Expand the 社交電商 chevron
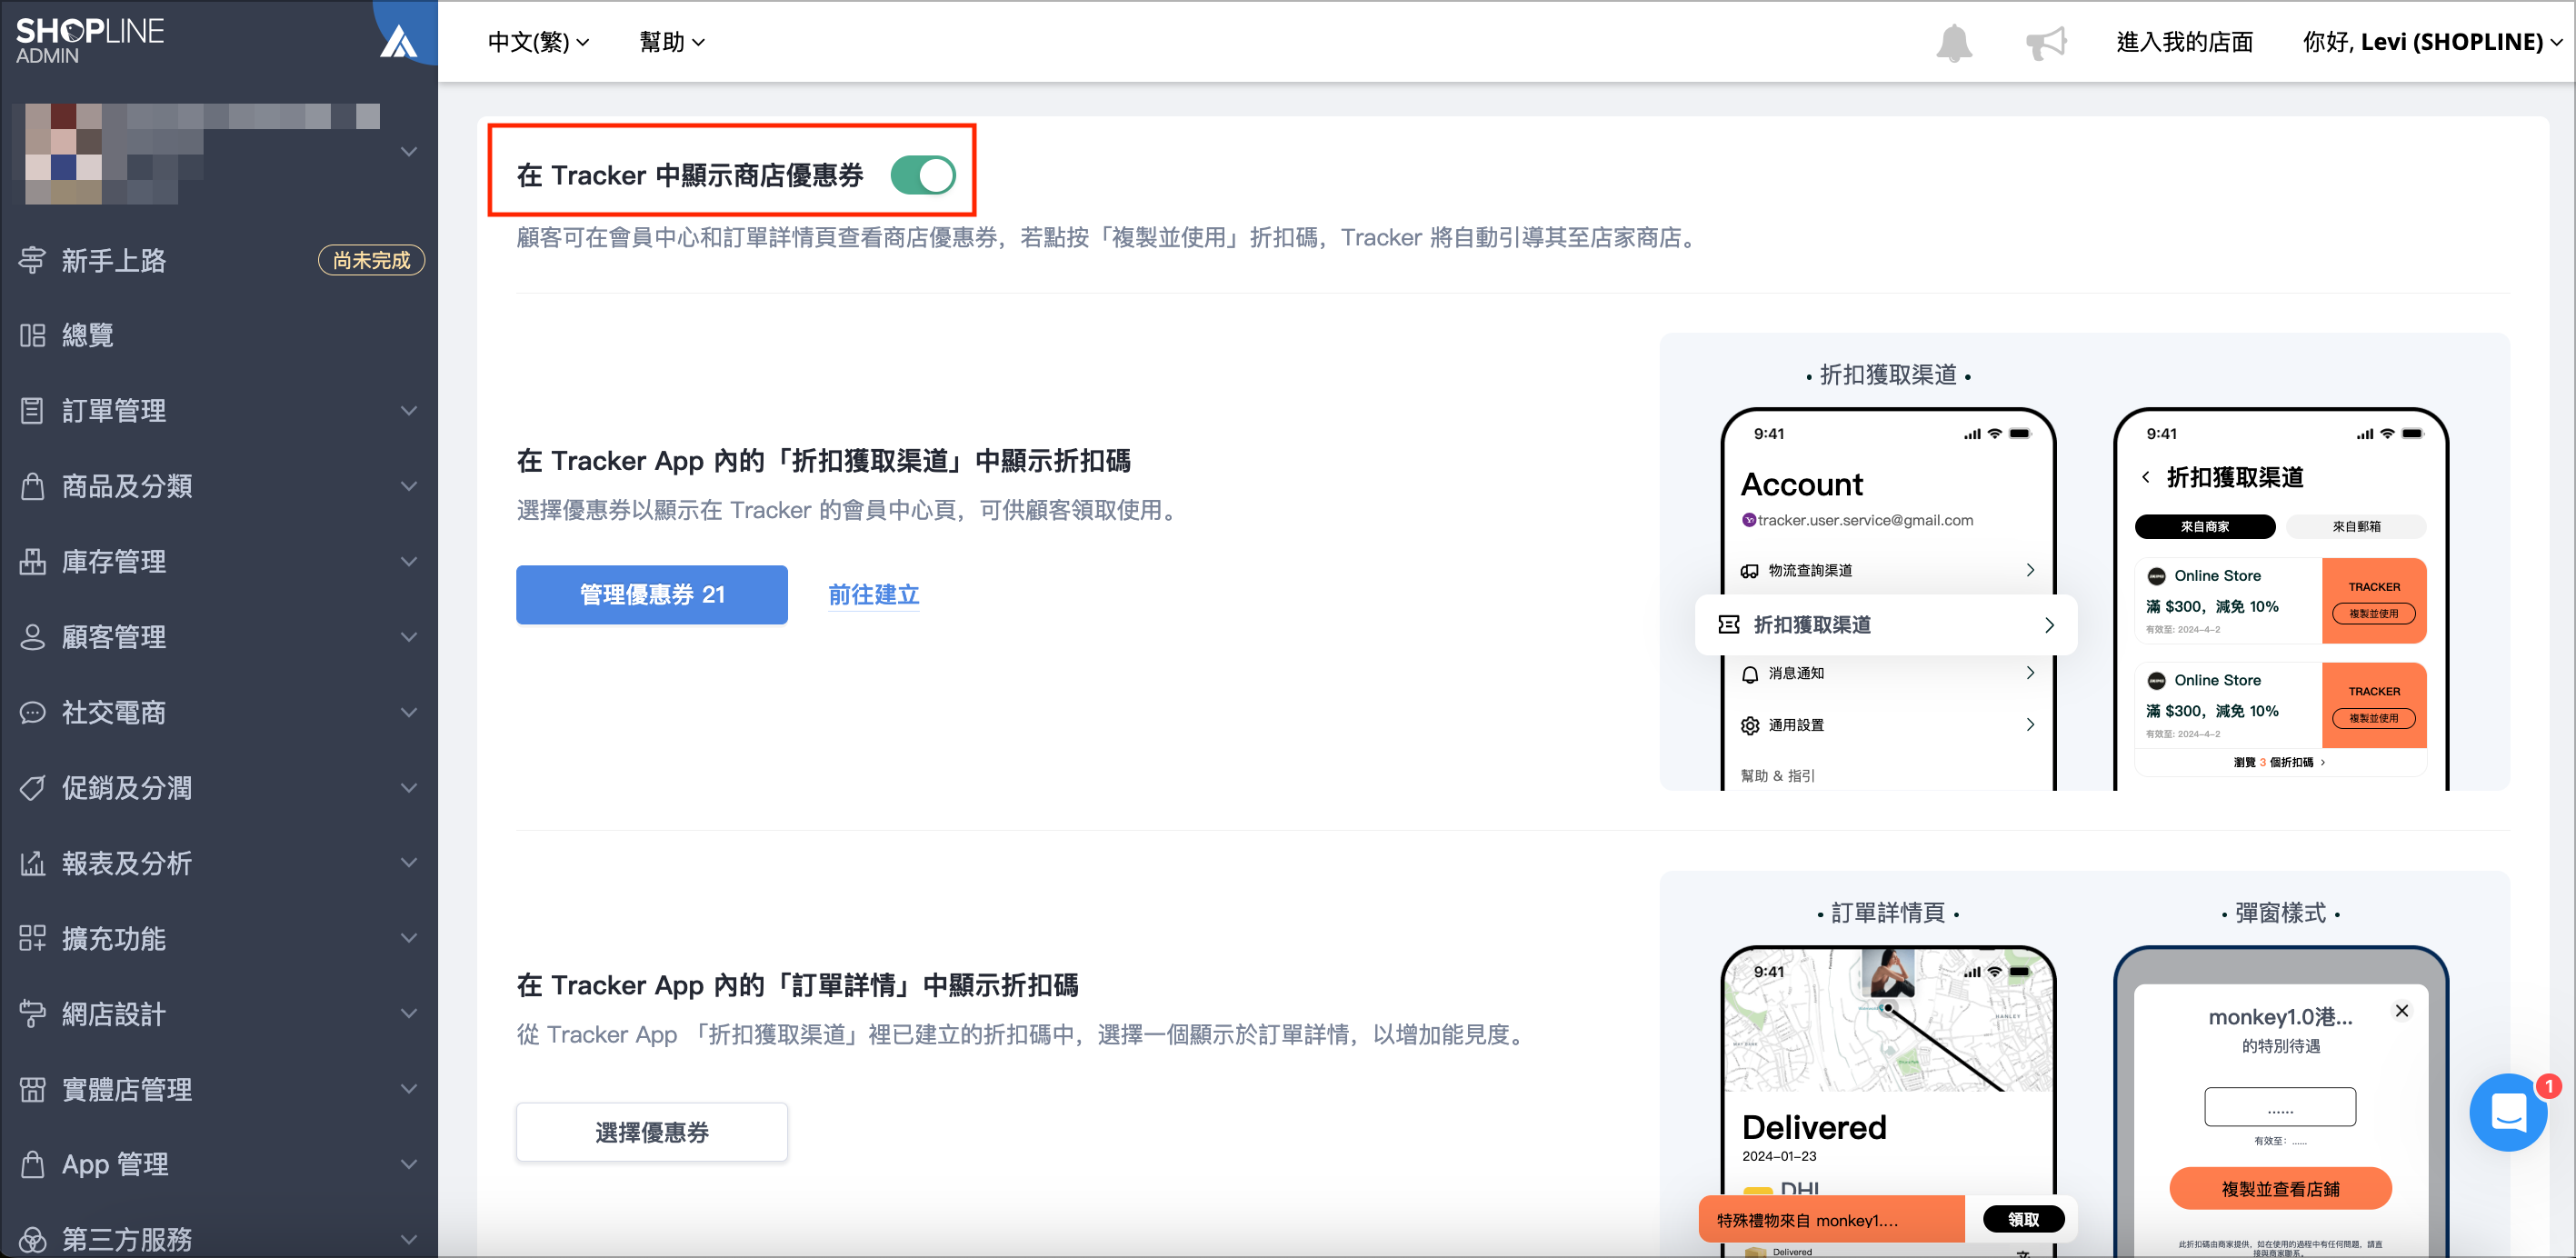This screenshot has height=1258, width=2576. 408,713
